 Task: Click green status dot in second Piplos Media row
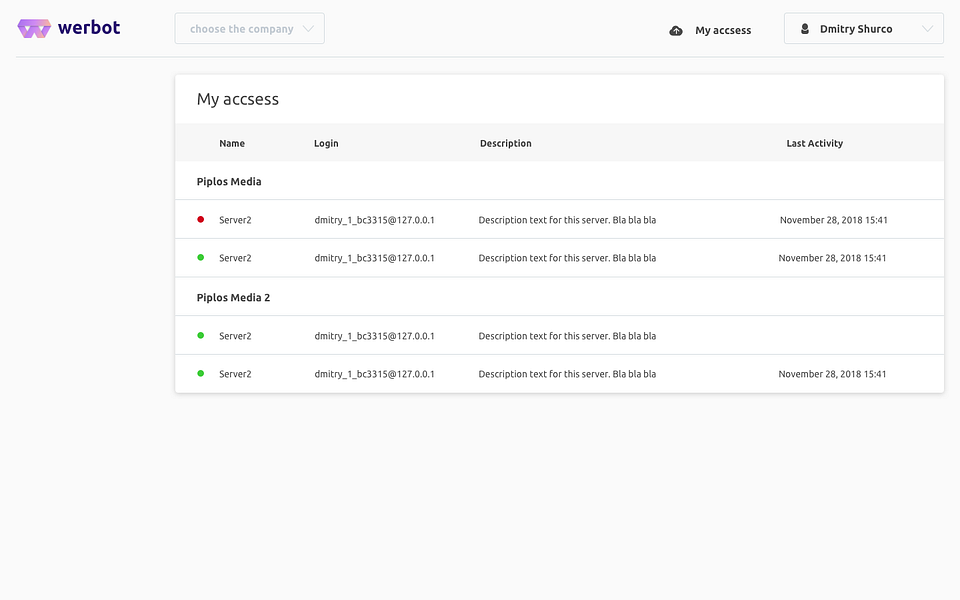click(x=200, y=258)
